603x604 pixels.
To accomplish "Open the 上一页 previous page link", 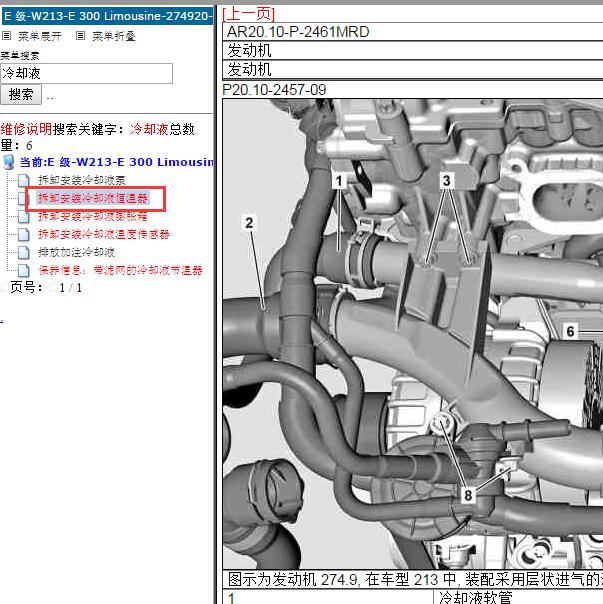I will [x=249, y=14].
